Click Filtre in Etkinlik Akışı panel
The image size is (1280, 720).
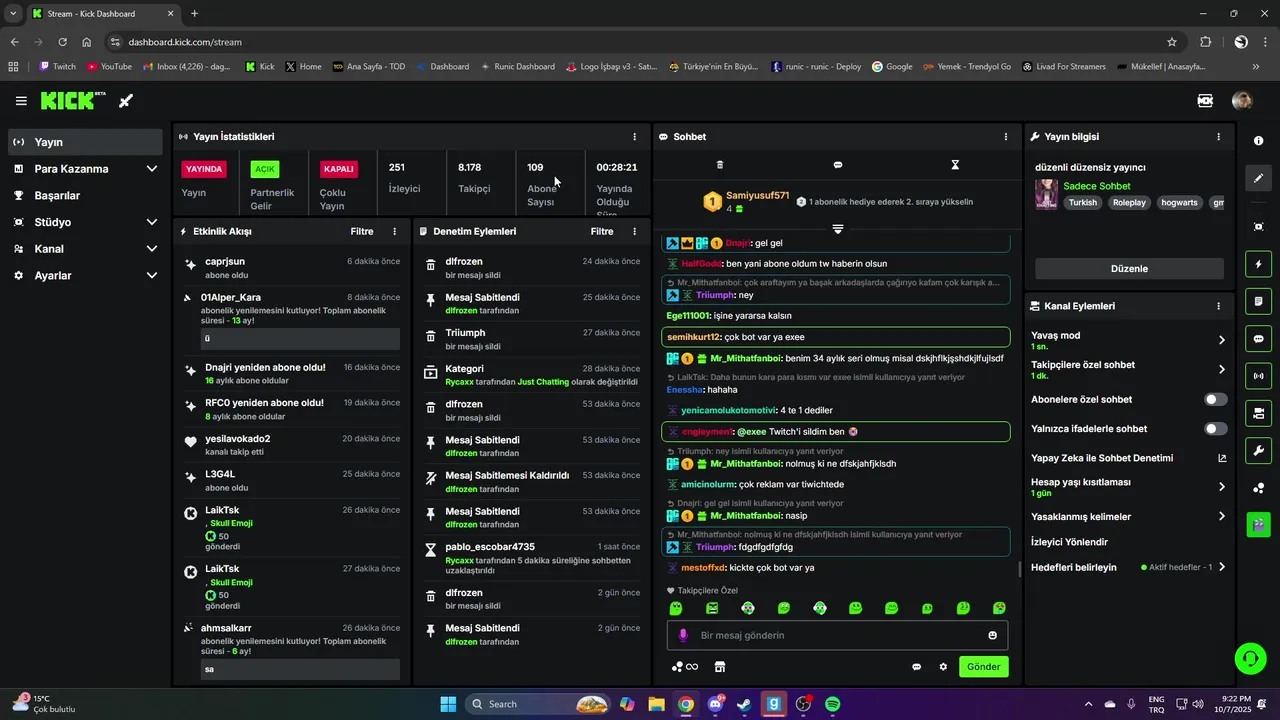tap(362, 231)
